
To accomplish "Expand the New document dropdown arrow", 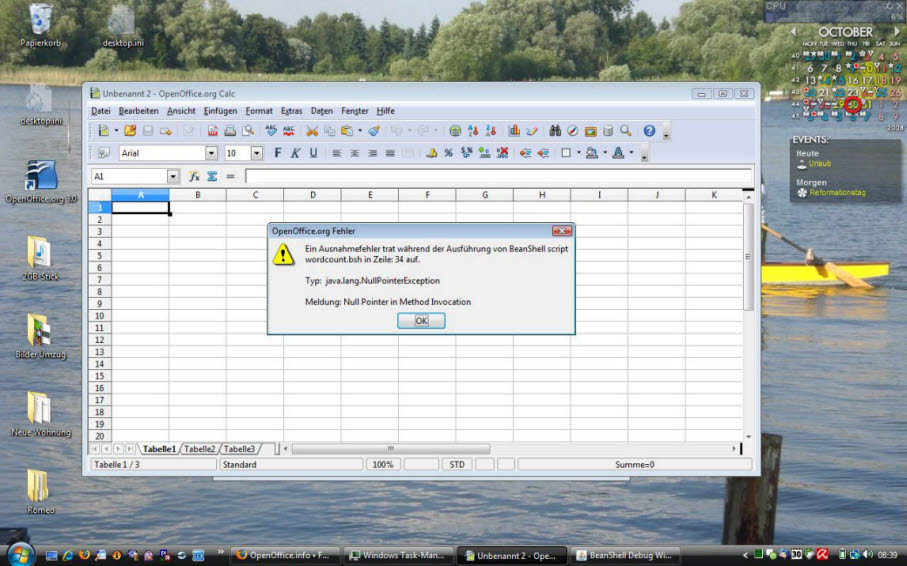I will click(116, 131).
